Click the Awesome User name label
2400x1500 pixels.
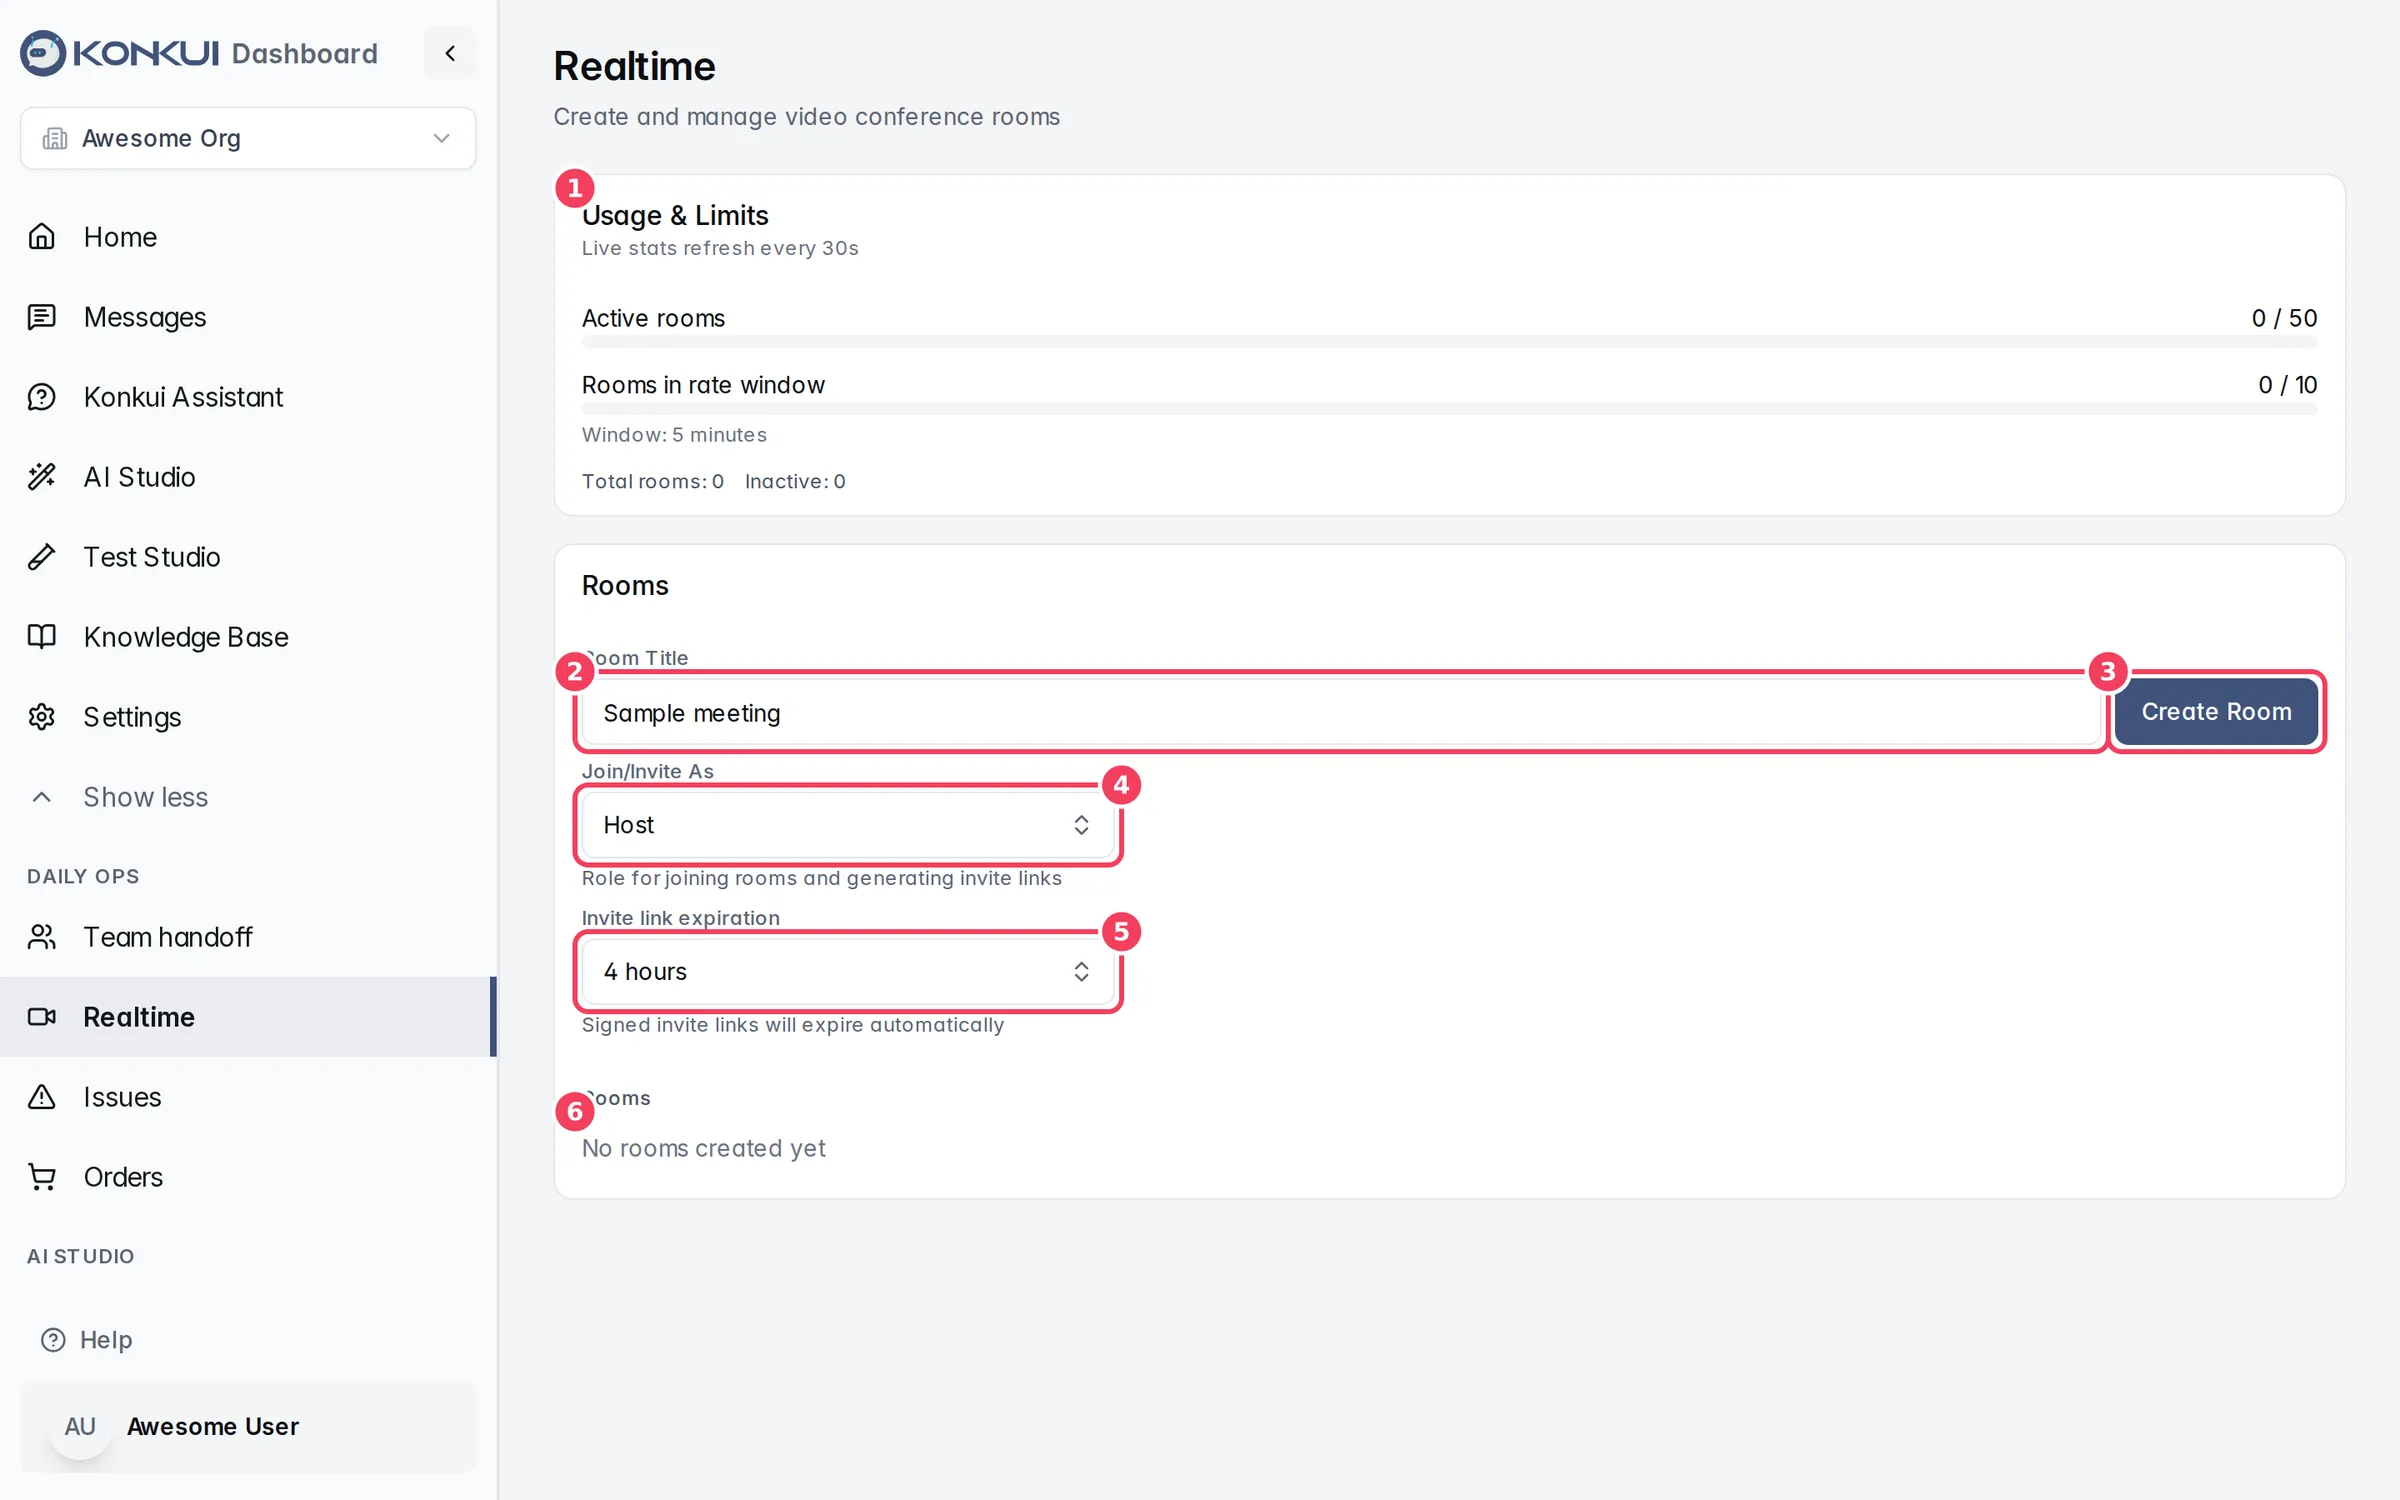coord(213,1427)
